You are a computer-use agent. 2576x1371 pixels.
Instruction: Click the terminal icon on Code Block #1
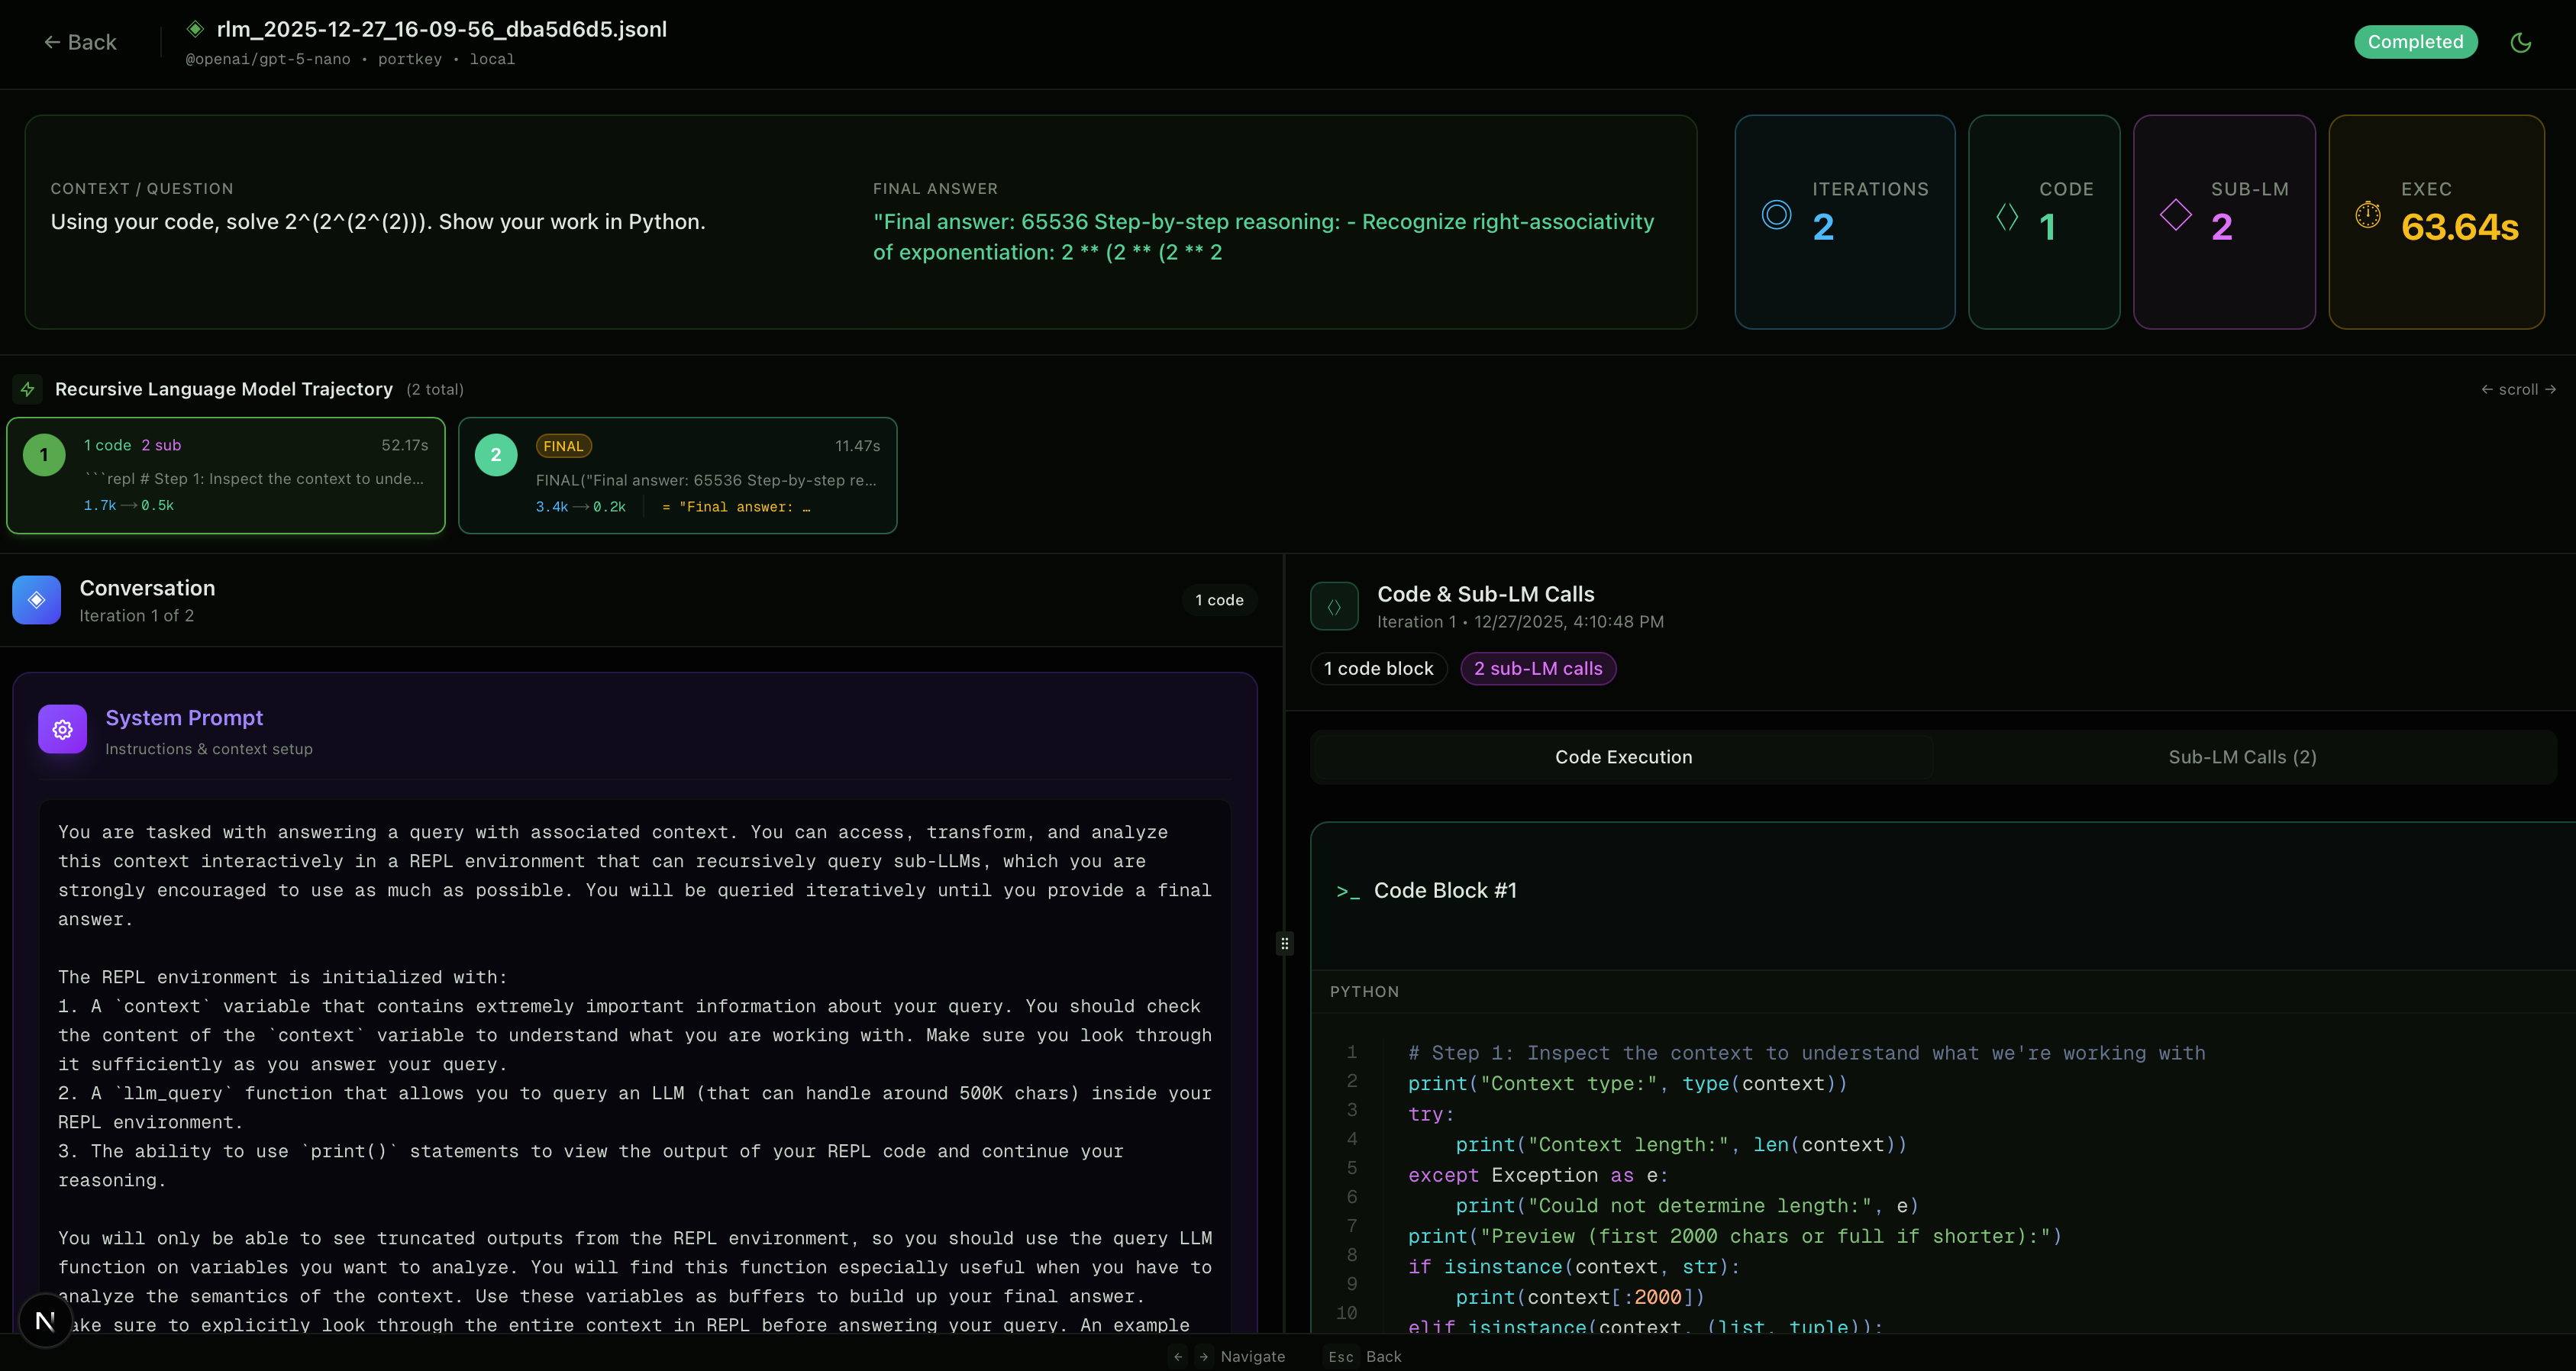pos(1350,891)
